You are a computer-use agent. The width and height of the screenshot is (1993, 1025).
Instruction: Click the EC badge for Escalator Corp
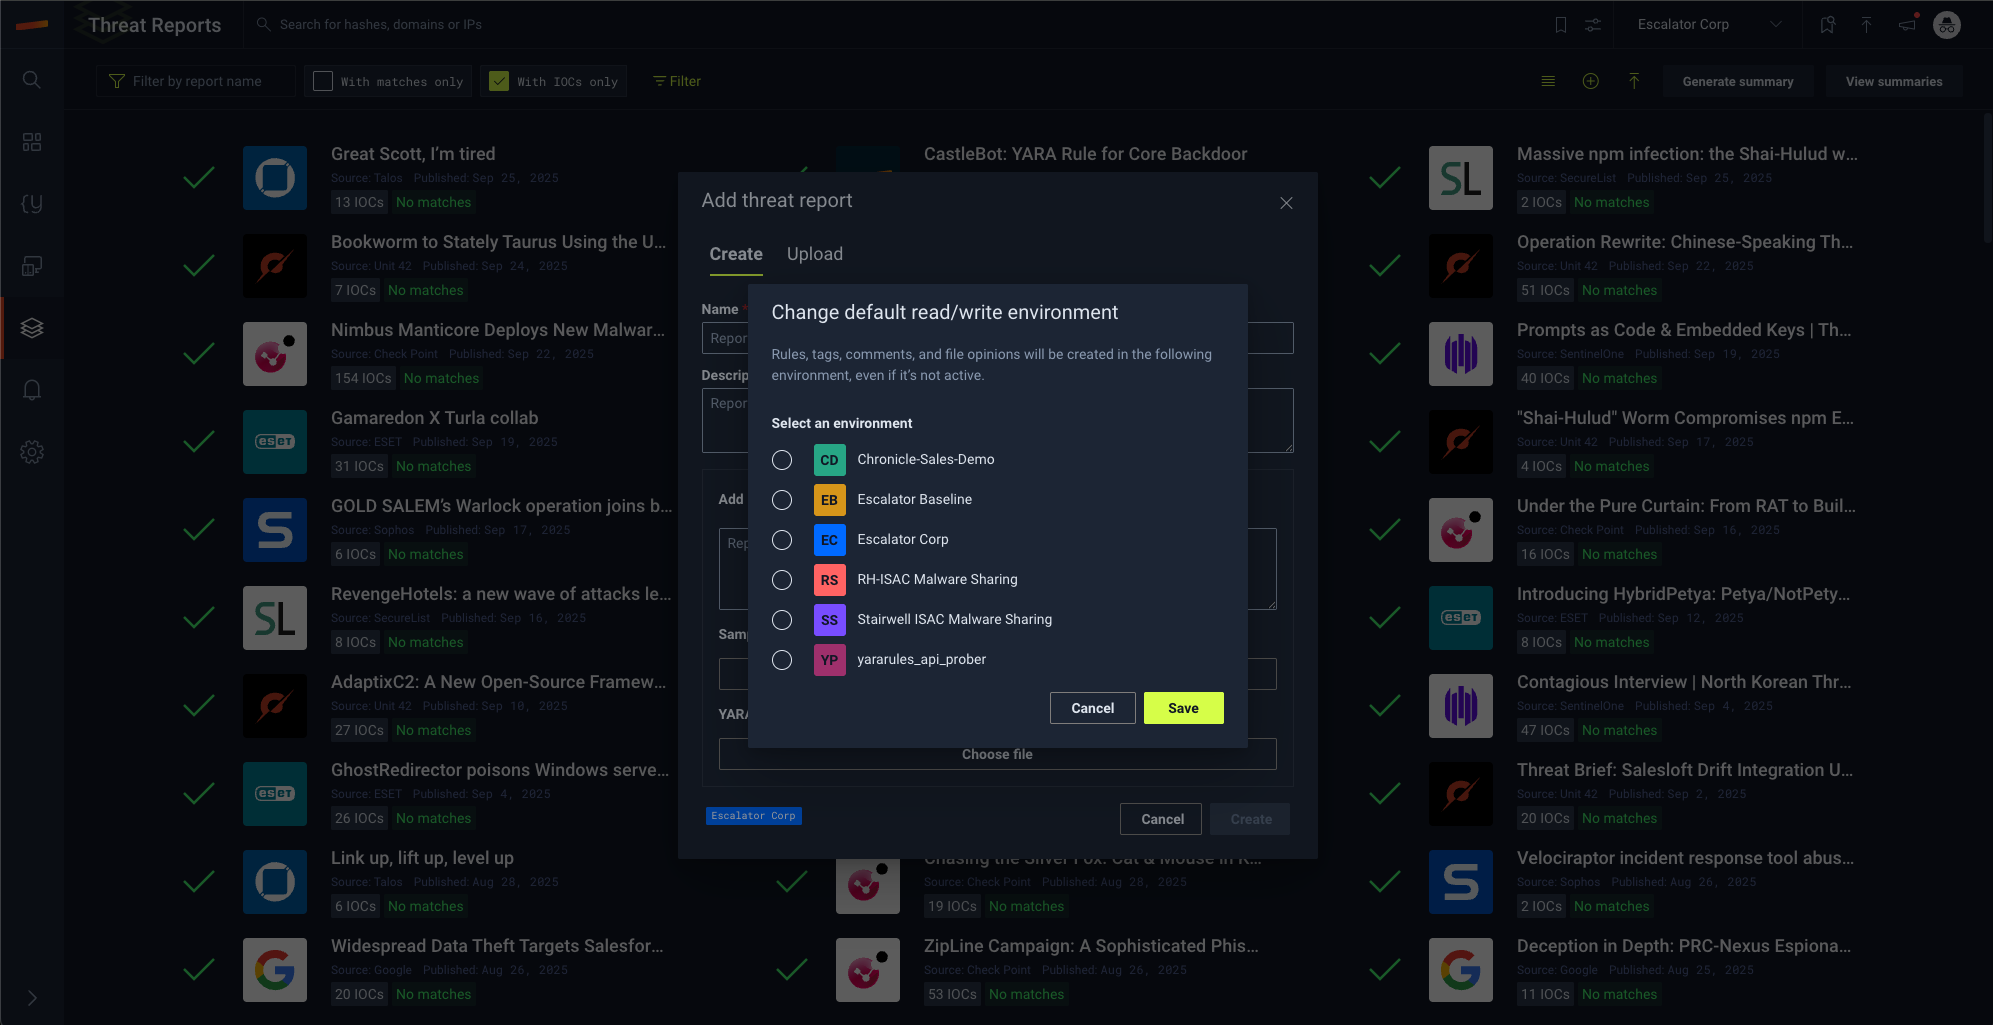pos(829,540)
